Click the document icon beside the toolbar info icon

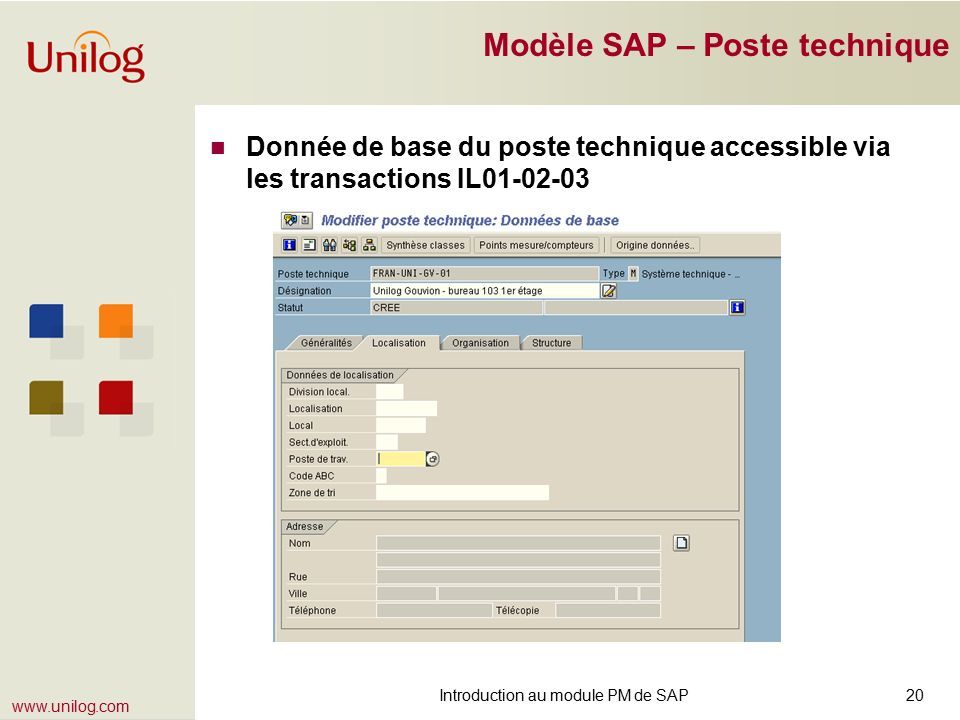(310, 246)
